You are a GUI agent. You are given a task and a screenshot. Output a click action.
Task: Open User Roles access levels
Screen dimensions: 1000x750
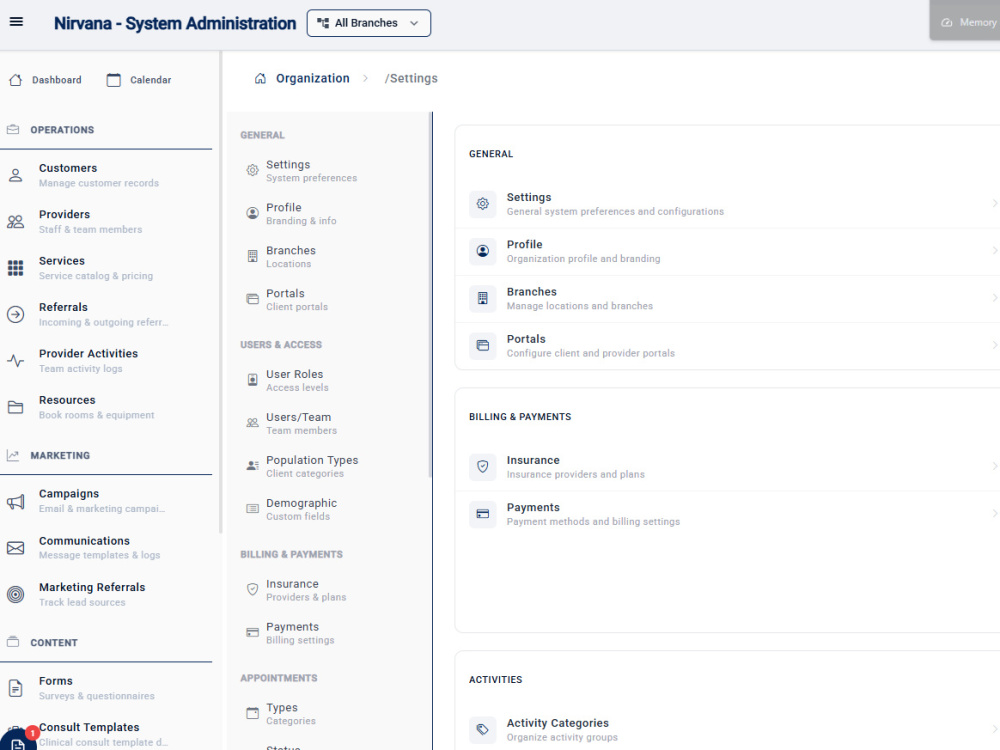329,380
